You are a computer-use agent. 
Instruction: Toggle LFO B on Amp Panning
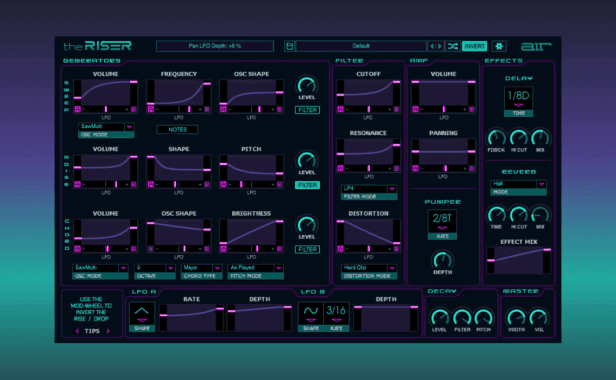(471, 168)
